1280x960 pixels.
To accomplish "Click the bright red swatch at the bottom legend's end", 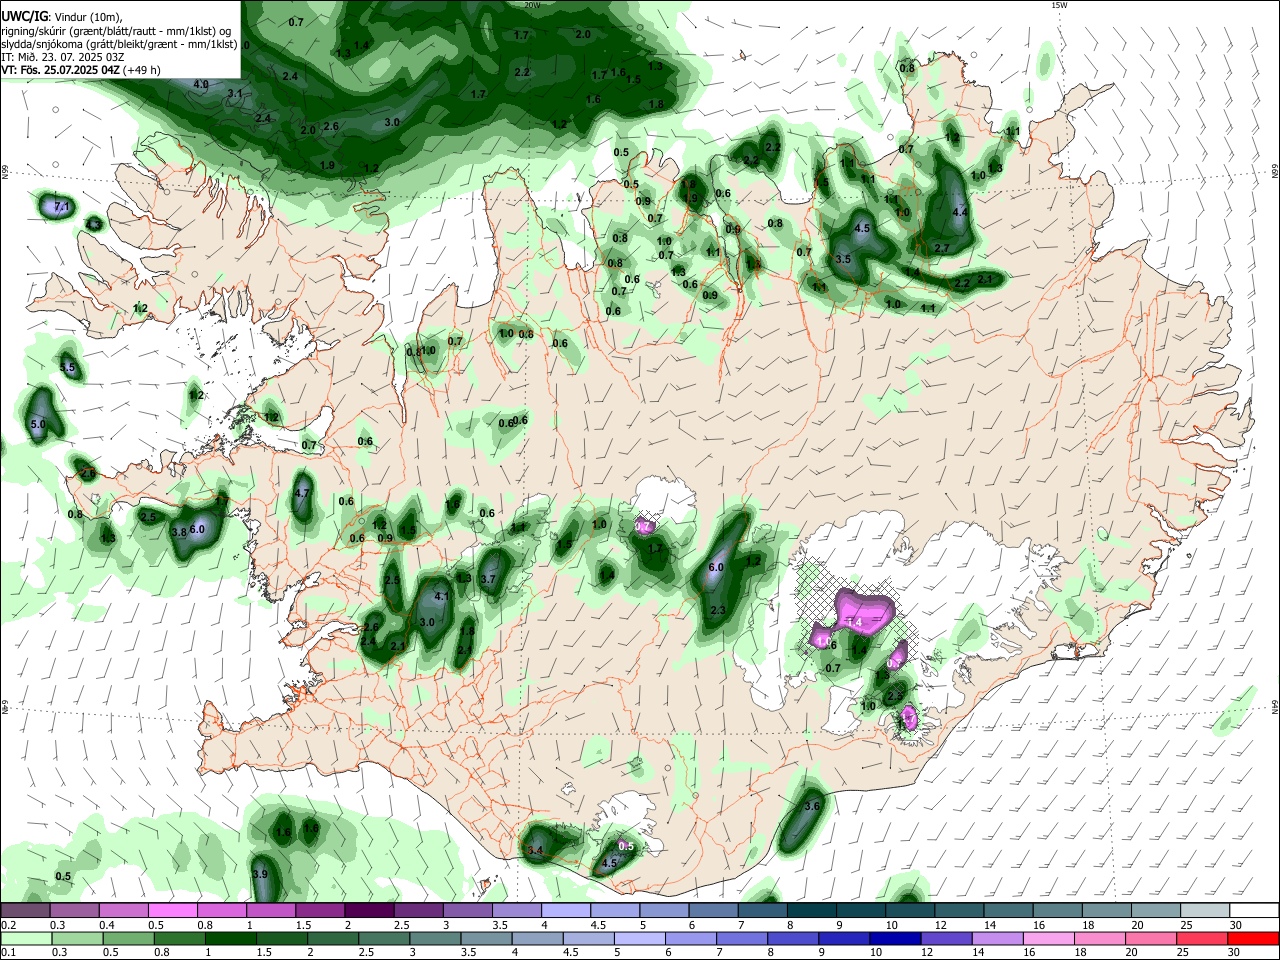I will tap(1252, 938).
